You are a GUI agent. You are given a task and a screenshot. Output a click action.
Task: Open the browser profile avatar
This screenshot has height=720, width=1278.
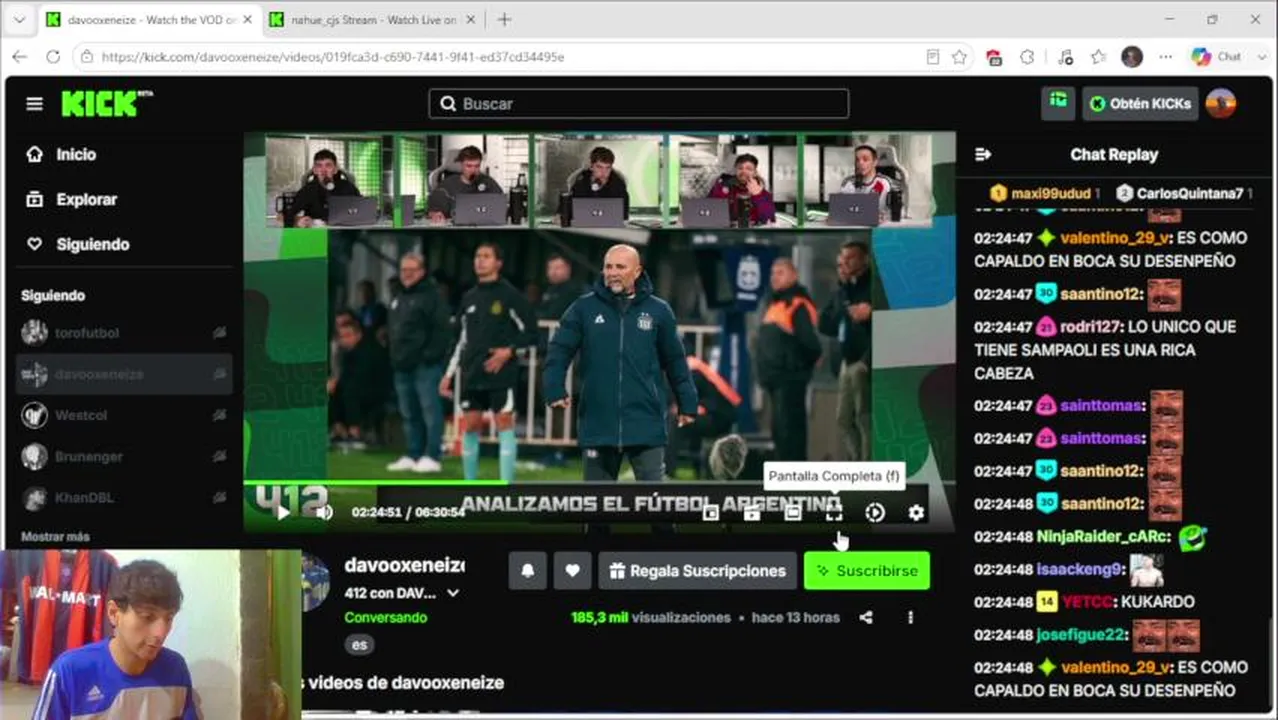point(1132,57)
